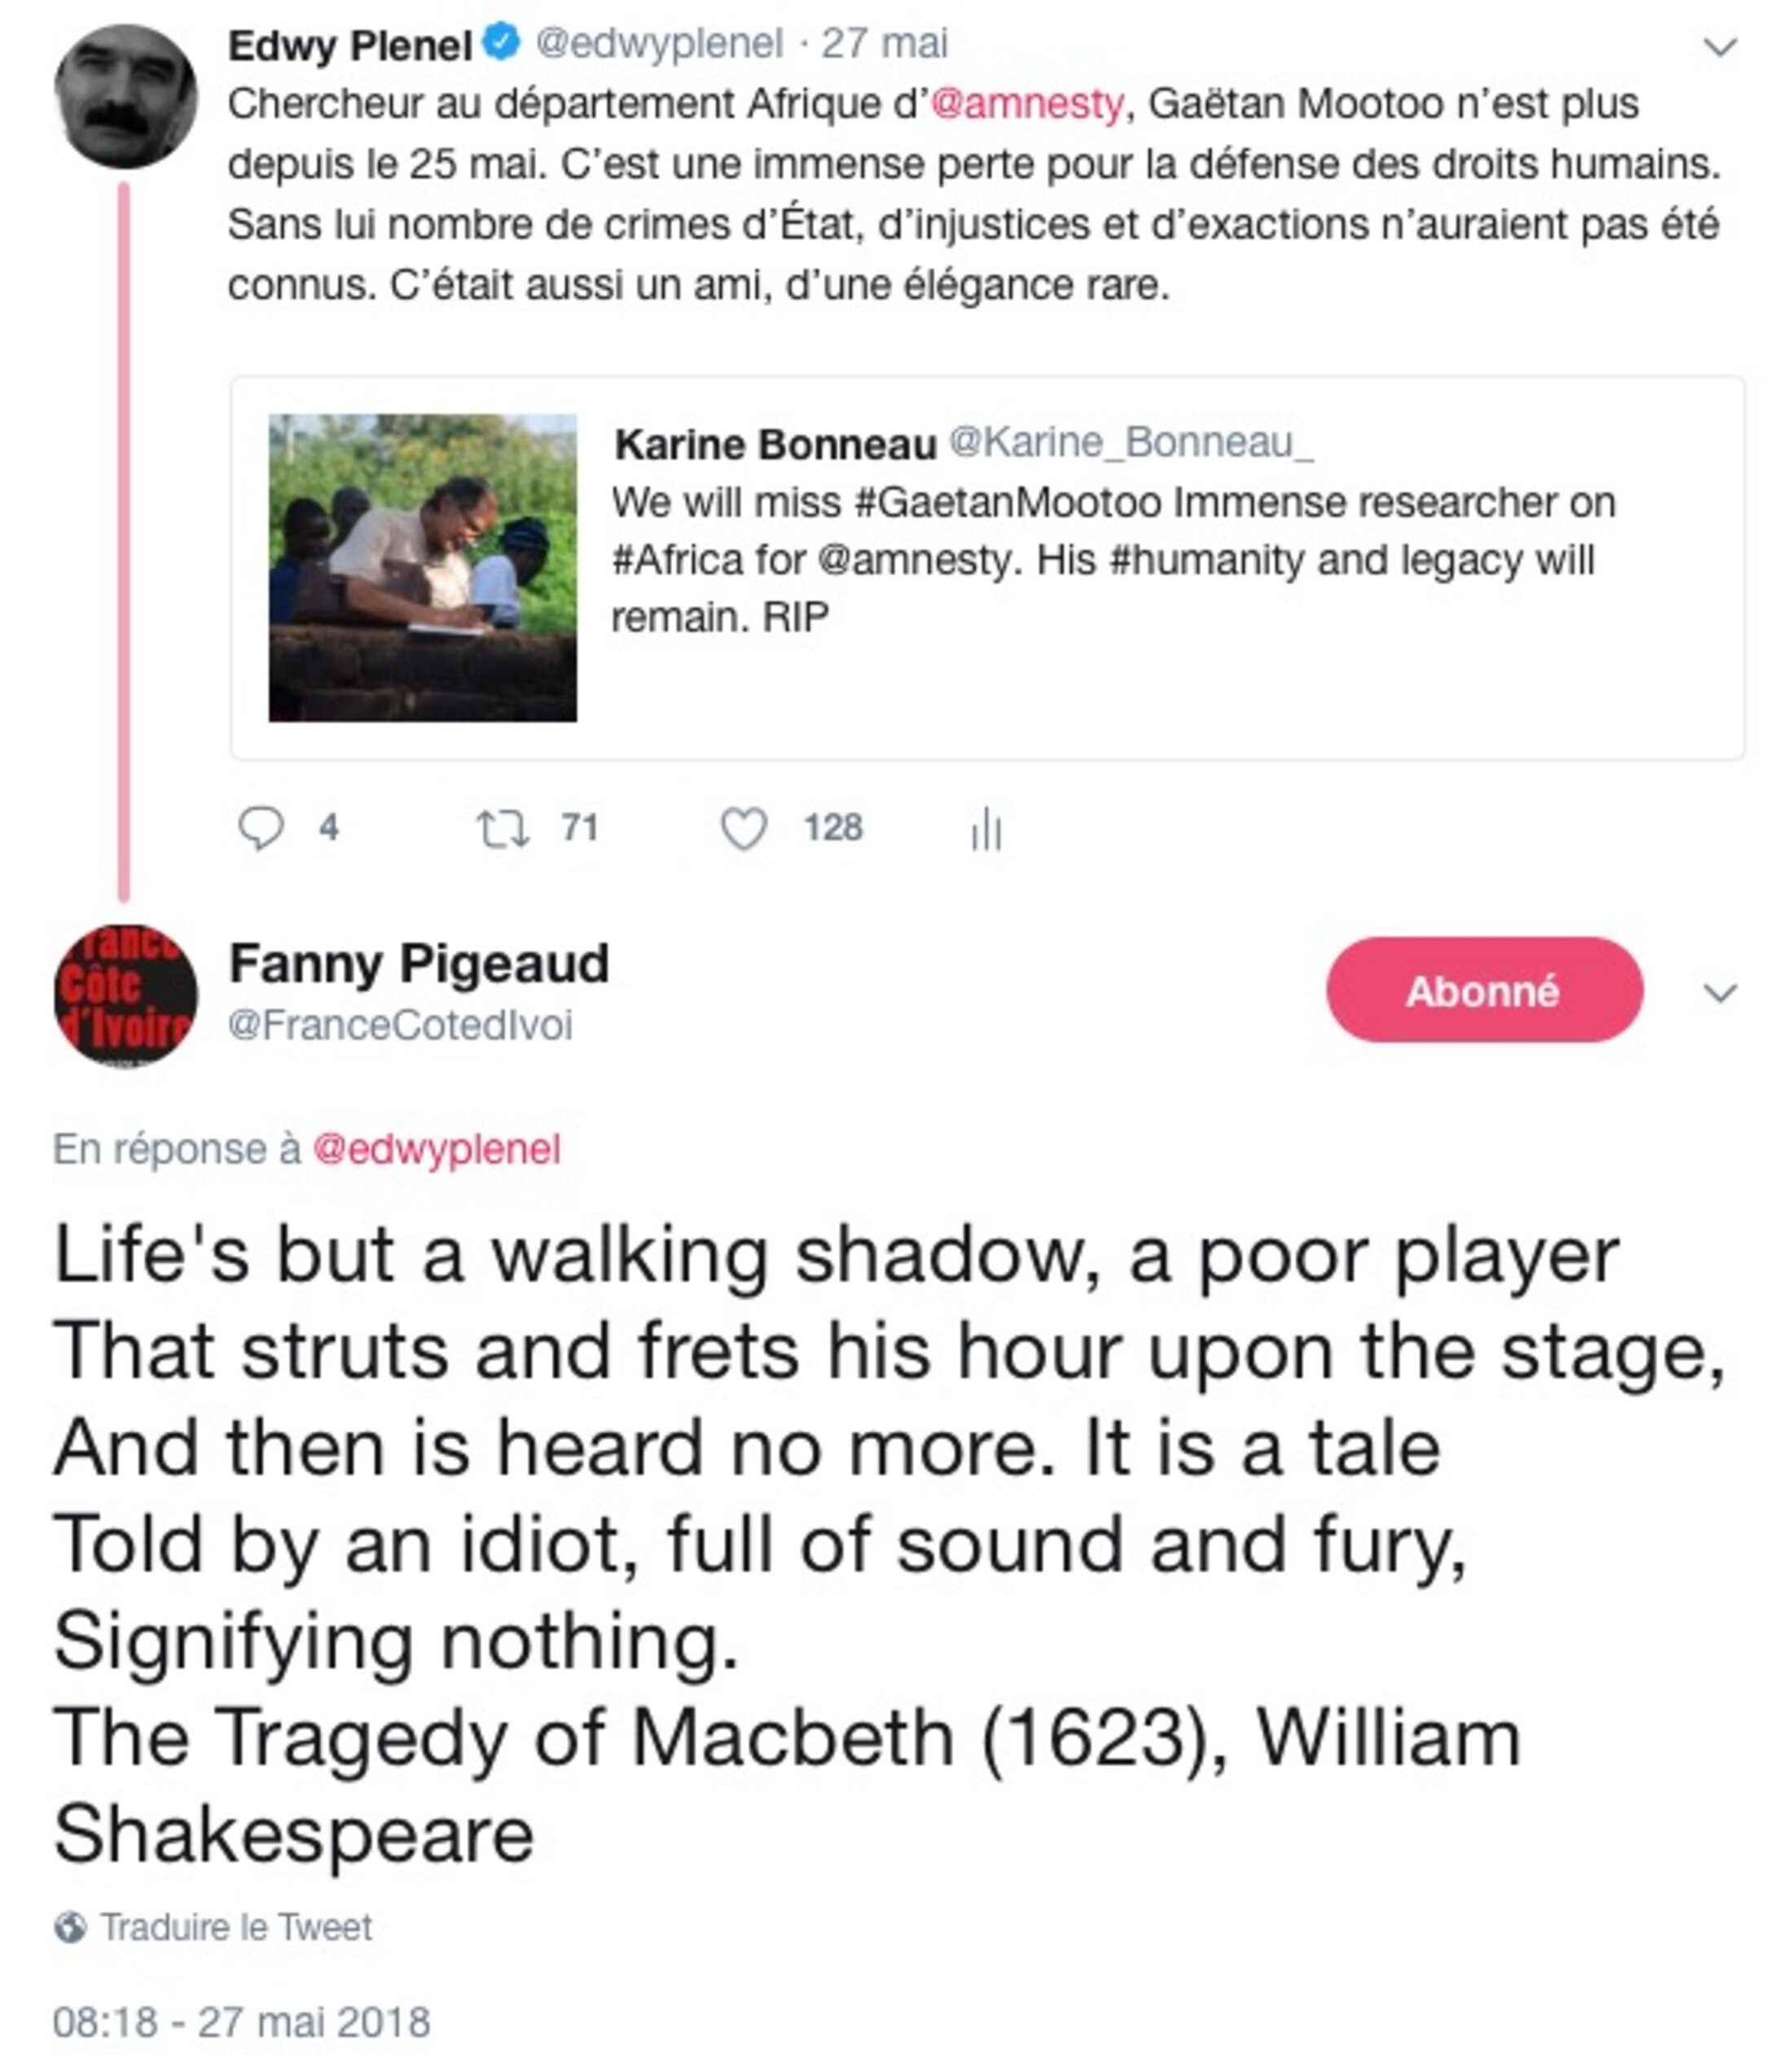
Task: Open Fanny Pigeaud's France Côte d'Ivoire avatar
Action: tap(125, 995)
